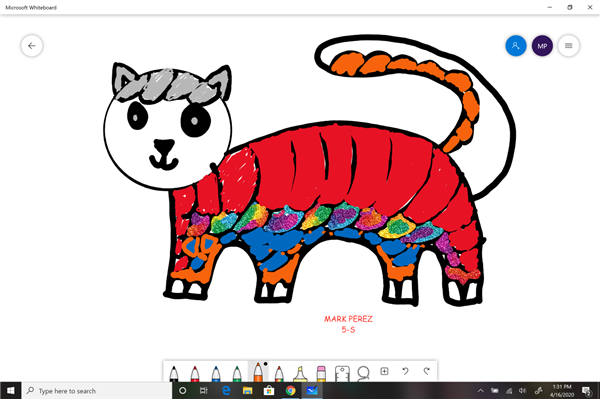Pick the yellow highlighter tool
The image size is (600, 399).
[x=300, y=373]
